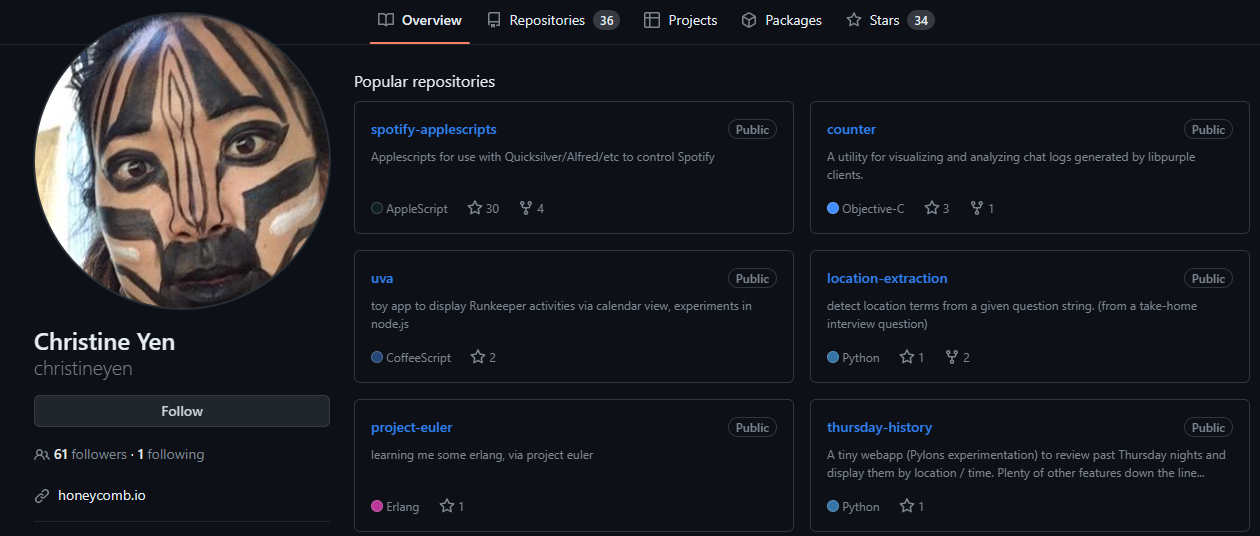
Task: Click the project-euler description about erlang
Action: pos(482,455)
